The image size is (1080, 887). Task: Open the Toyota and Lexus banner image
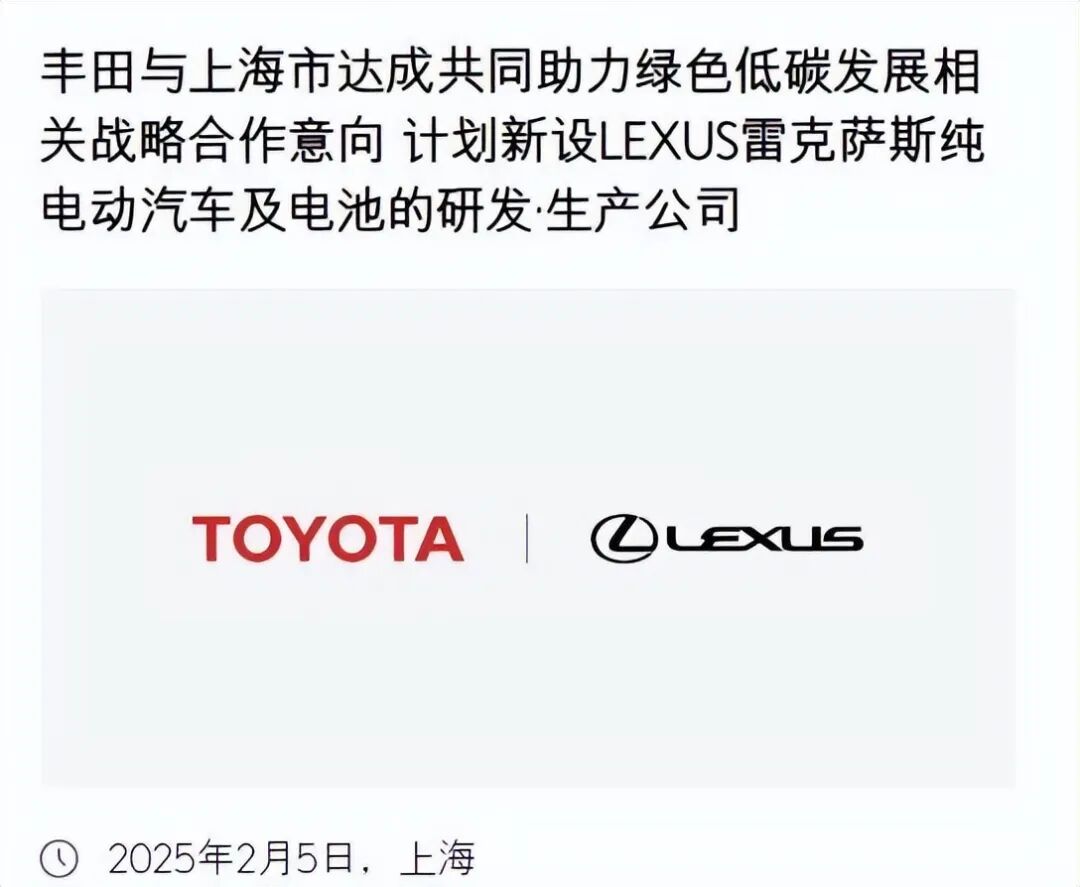click(x=528, y=538)
